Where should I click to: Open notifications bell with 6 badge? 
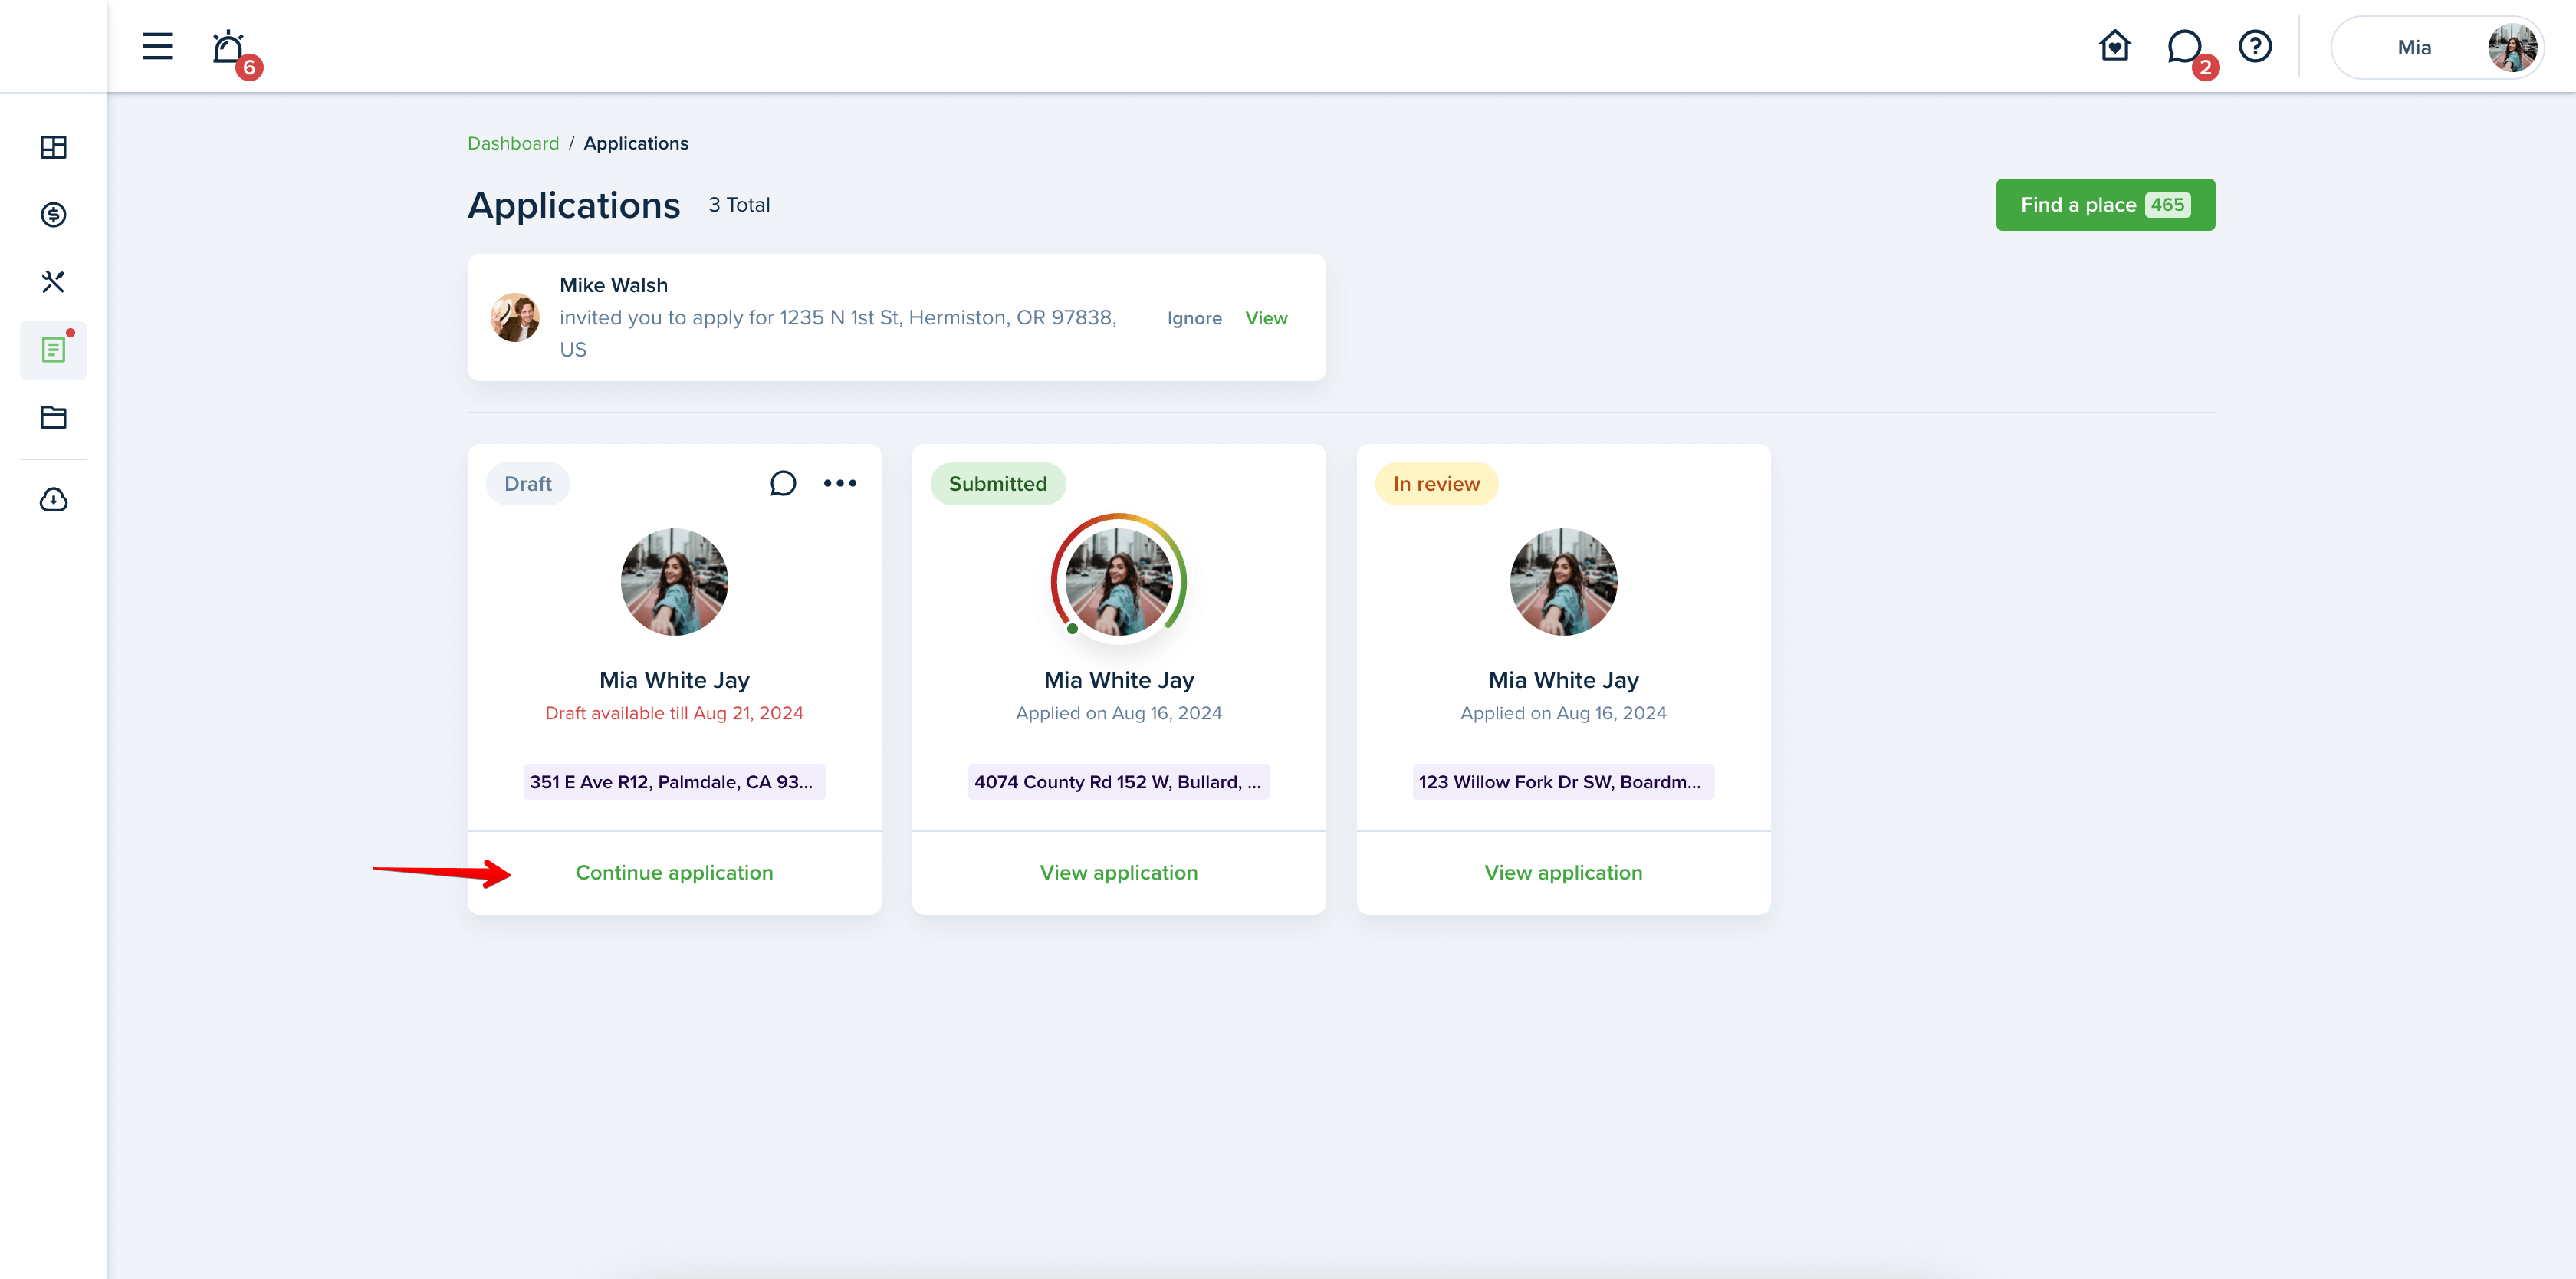[x=231, y=48]
